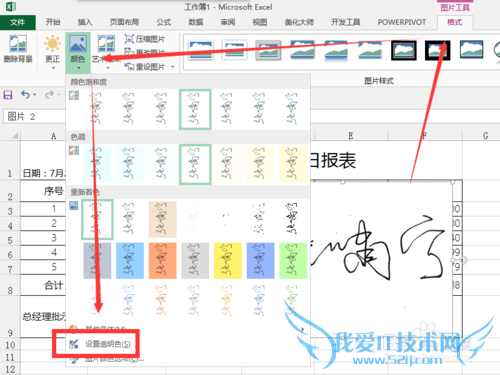Apply the light orange recolor variant in bottom row
This screenshot has height=375, width=500.
pyautogui.click(x=162, y=300)
